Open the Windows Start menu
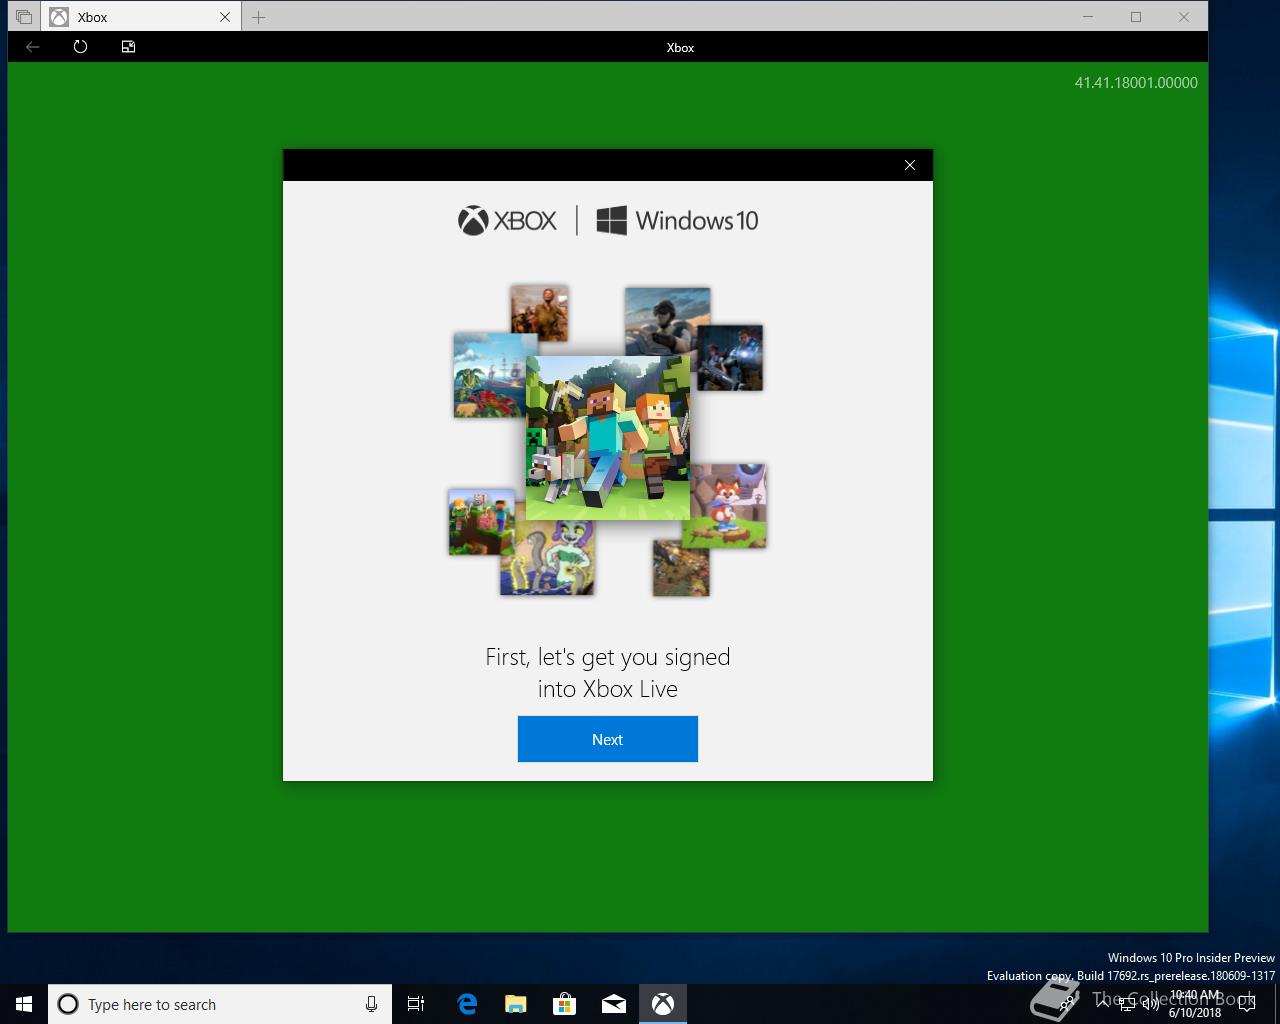Image resolution: width=1280 pixels, height=1024 pixels. pos(24,1004)
